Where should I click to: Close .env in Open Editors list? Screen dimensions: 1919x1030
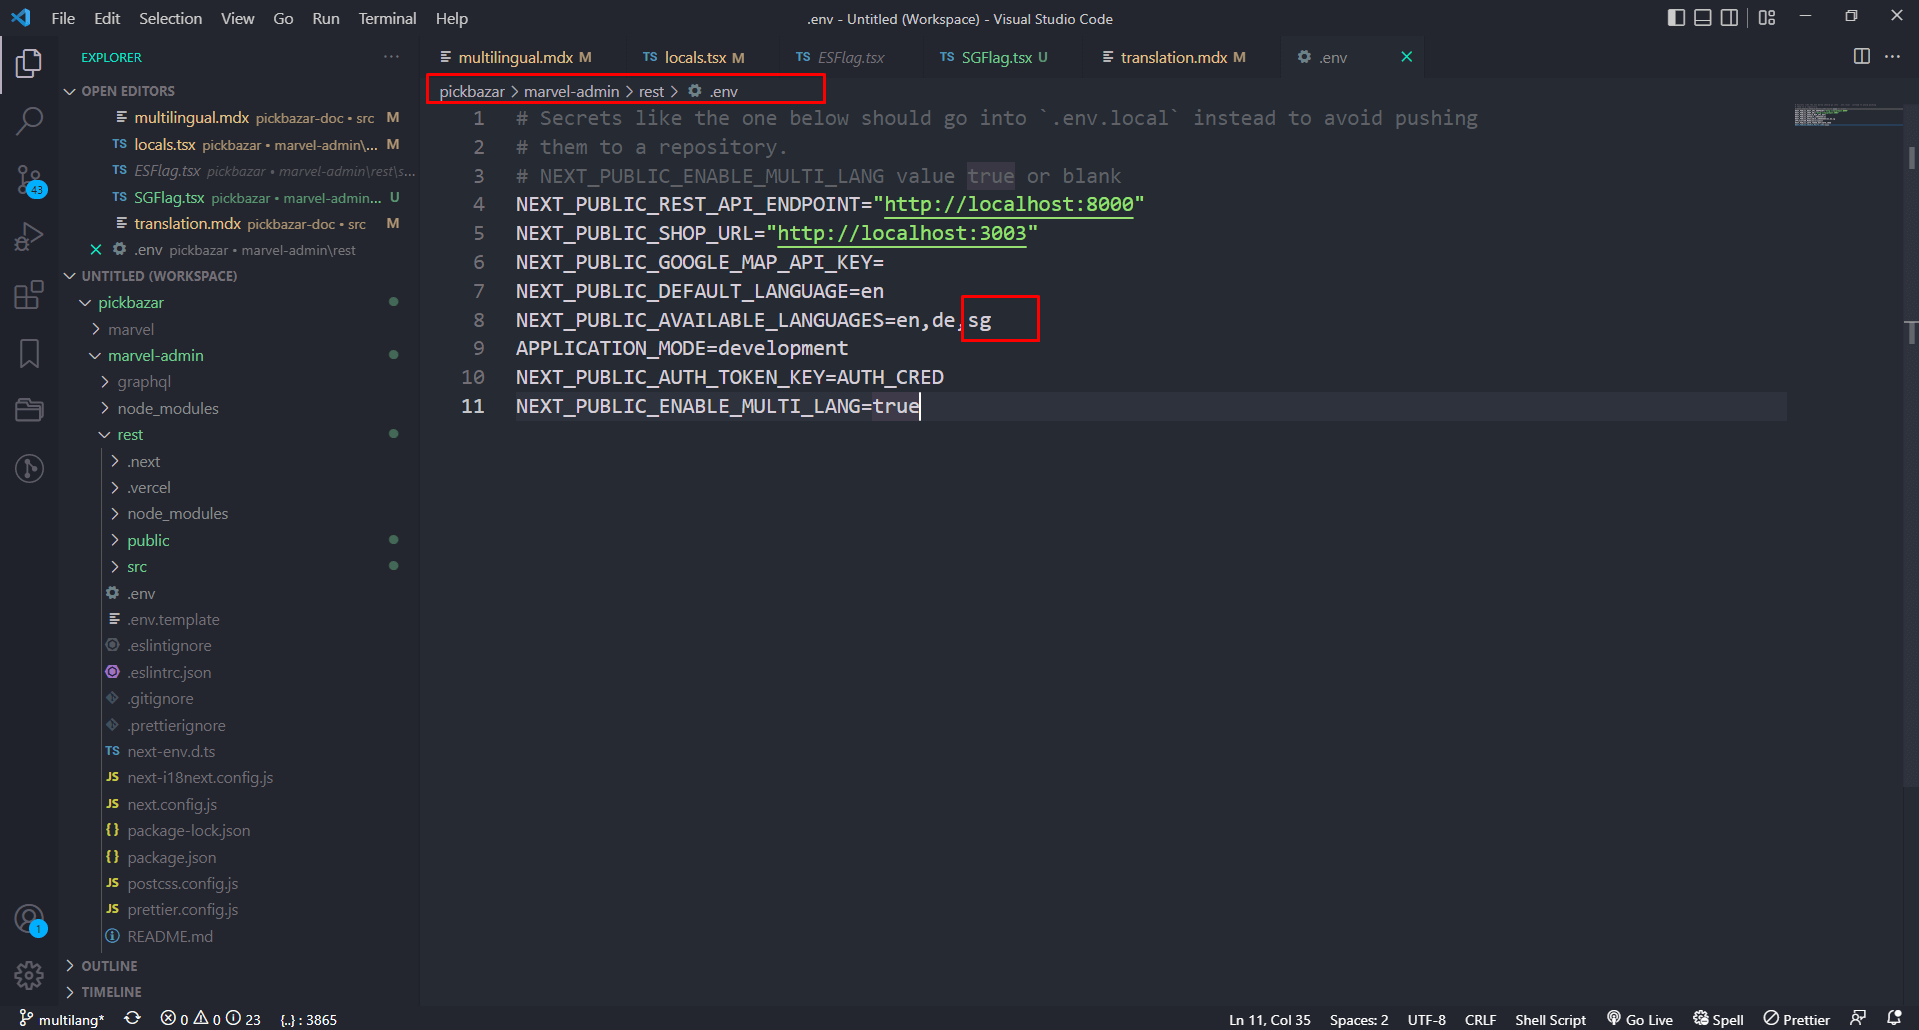96,250
